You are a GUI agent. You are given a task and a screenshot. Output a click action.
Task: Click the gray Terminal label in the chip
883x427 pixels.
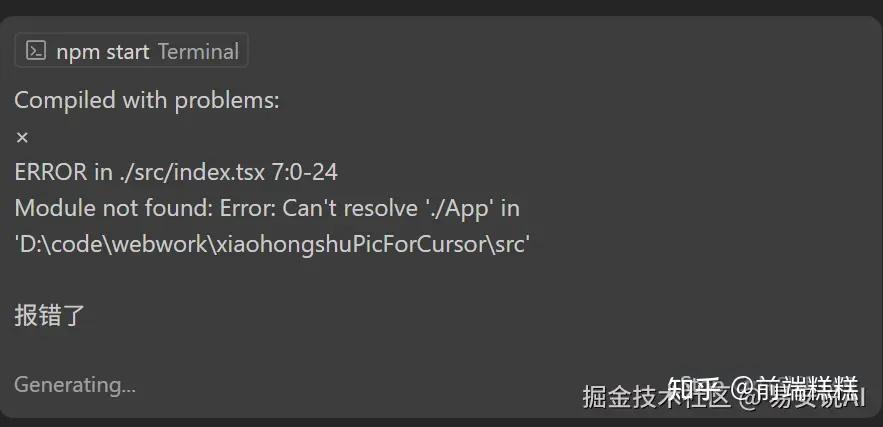click(x=198, y=52)
